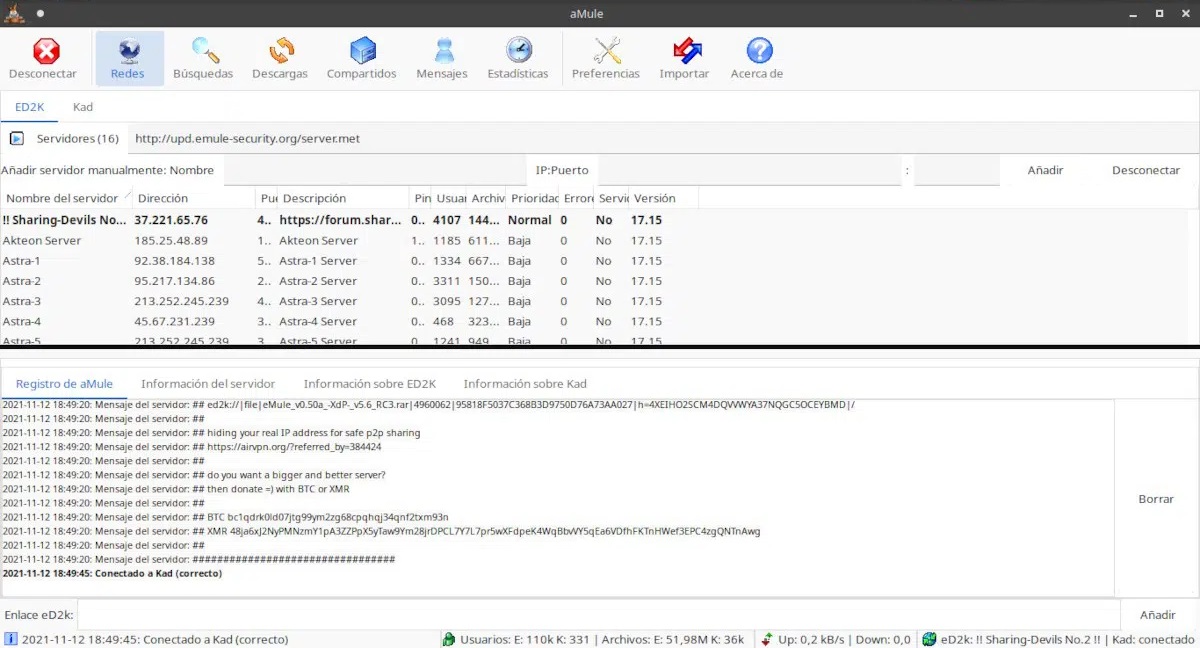
Task: Click the server.met URL input field
Action: (660, 138)
